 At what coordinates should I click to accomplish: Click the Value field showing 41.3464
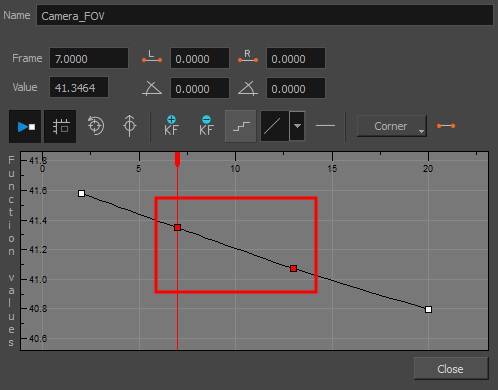pos(79,87)
